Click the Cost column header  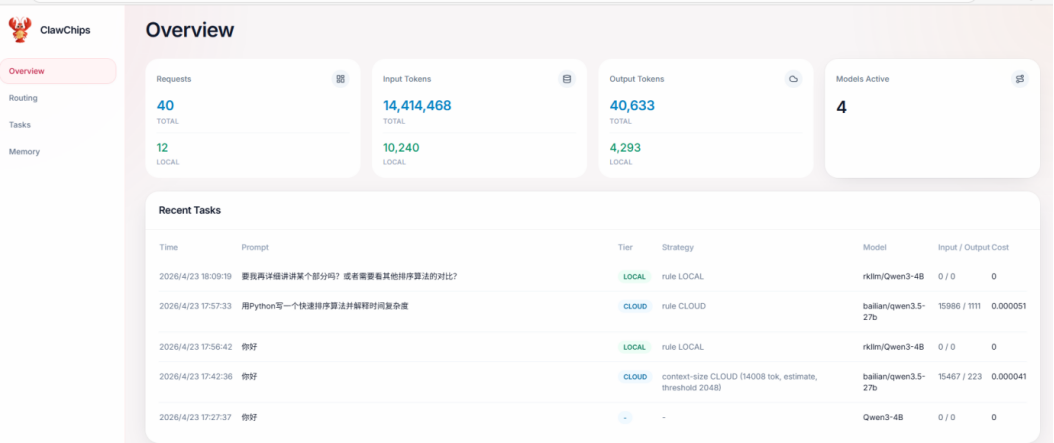point(1000,247)
